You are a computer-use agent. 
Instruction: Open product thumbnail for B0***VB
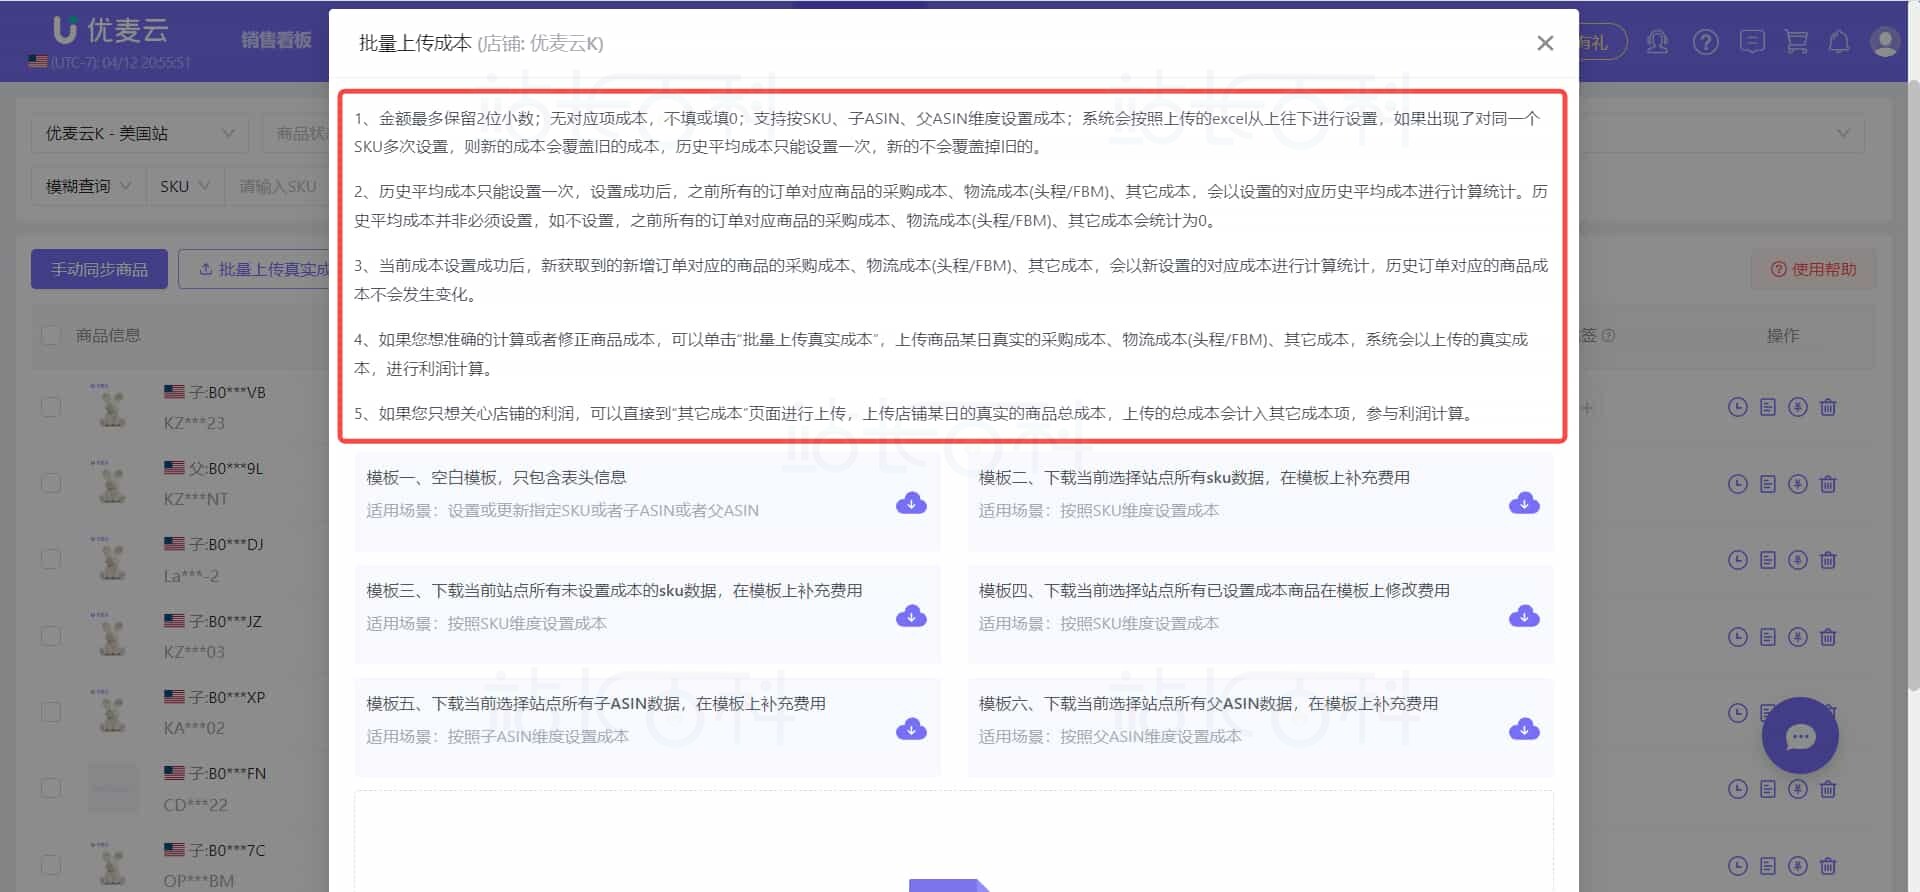click(x=112, y=406)
